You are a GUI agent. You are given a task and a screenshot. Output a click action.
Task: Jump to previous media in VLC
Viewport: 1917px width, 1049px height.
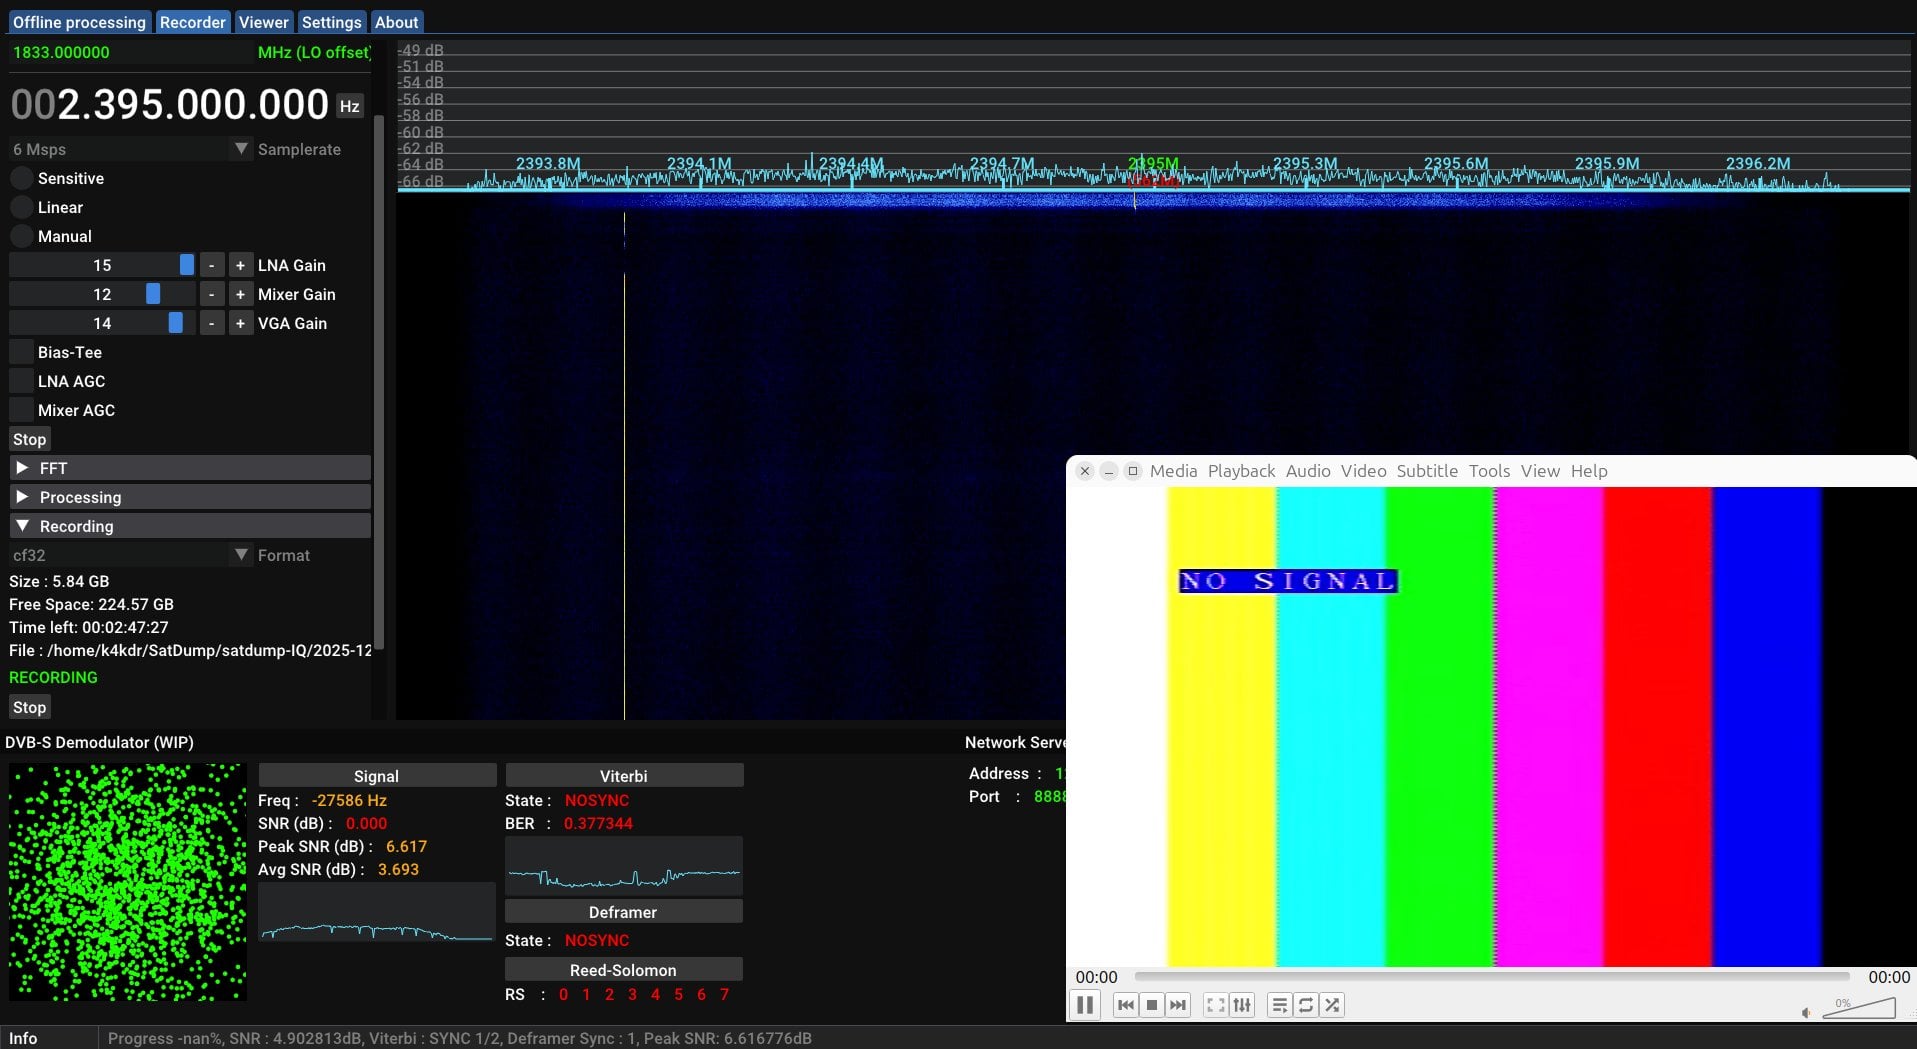tap(1126, 1005)
